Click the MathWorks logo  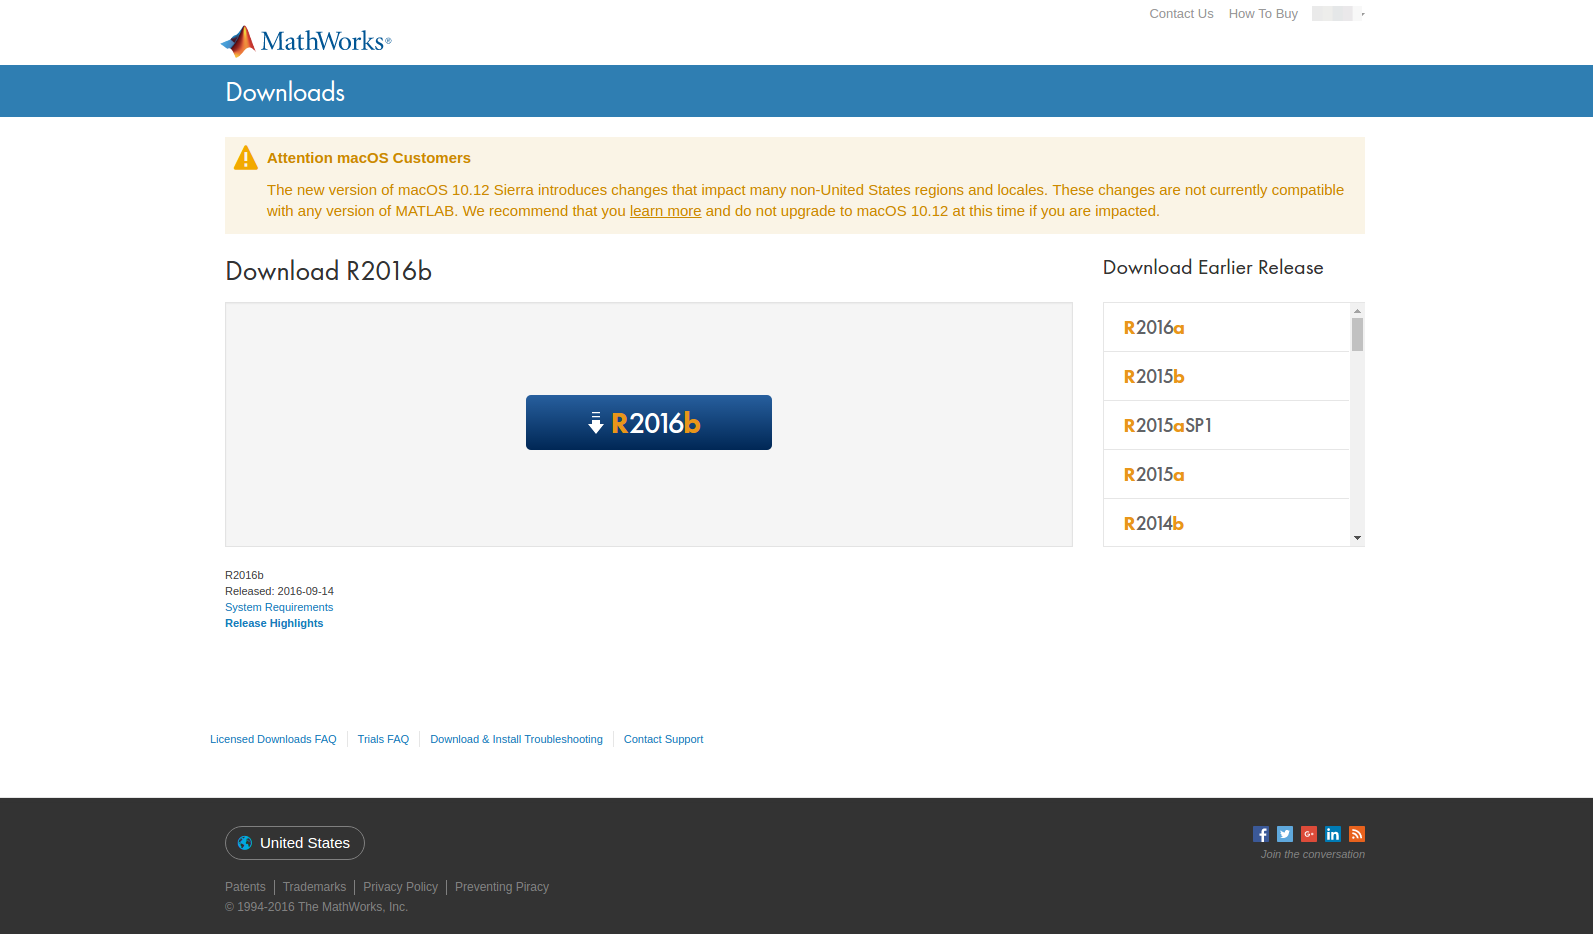(306, 41)
